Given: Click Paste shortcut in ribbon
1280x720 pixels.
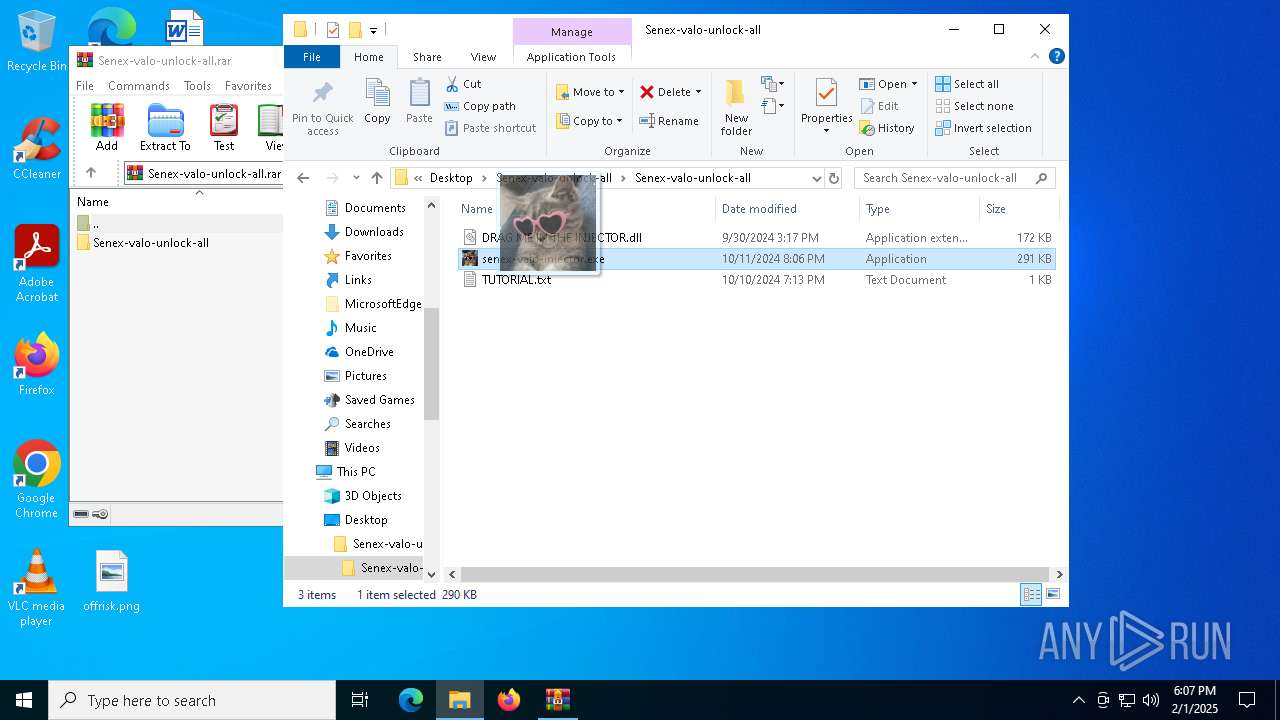Looking at the screenshot, I should (x=490, y=128).
